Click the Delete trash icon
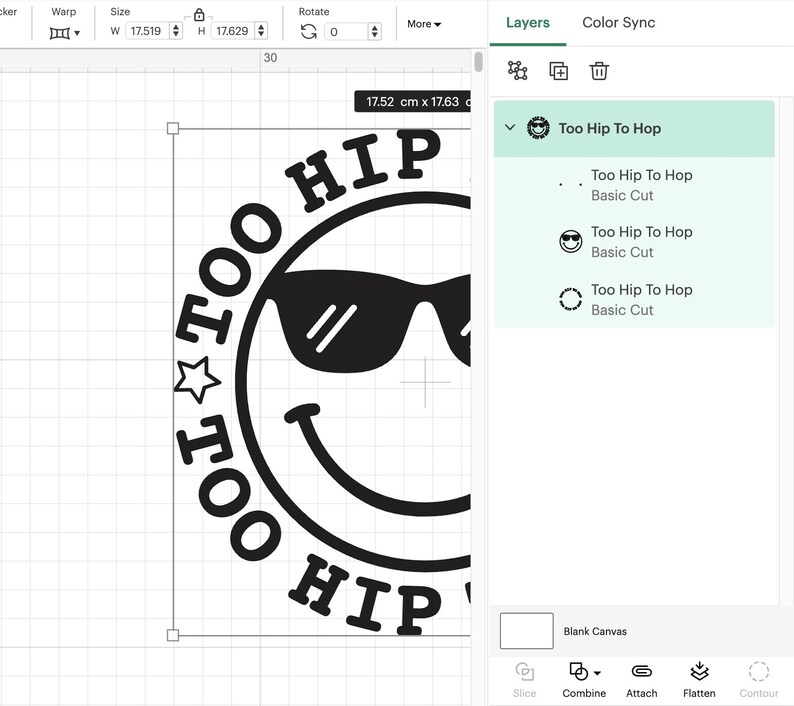 click(x=599, y=71)
